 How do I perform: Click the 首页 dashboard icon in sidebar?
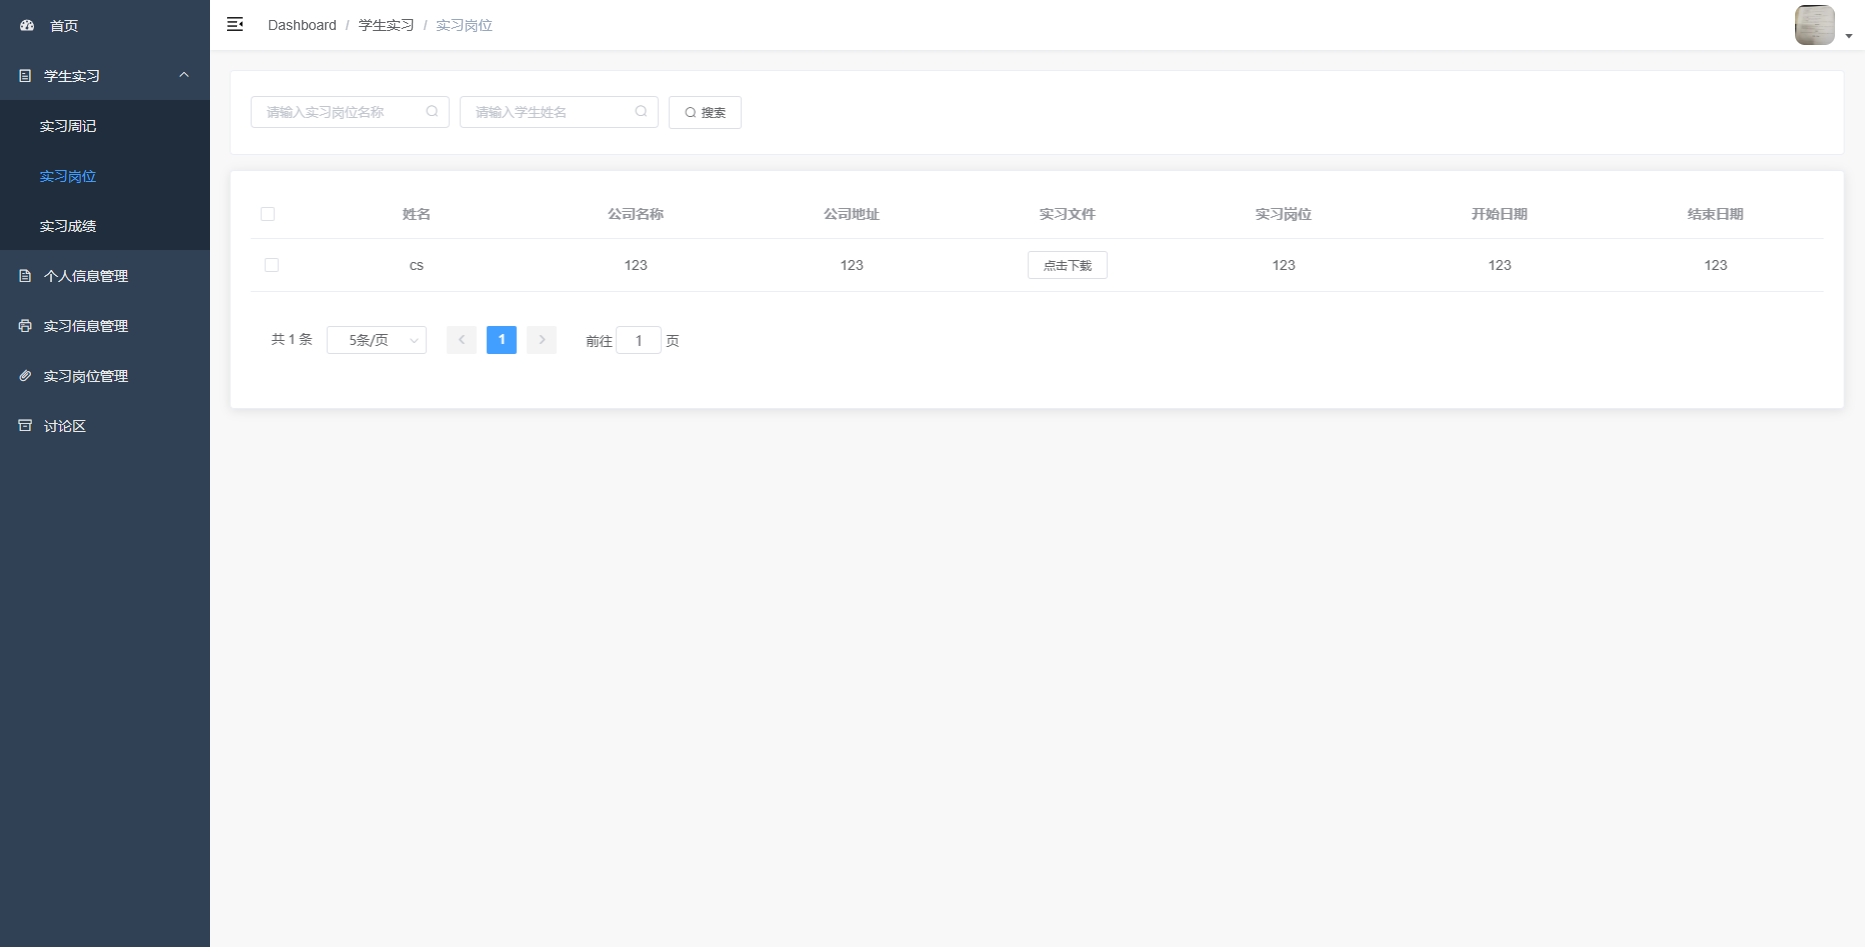click(x=27, y=26)
